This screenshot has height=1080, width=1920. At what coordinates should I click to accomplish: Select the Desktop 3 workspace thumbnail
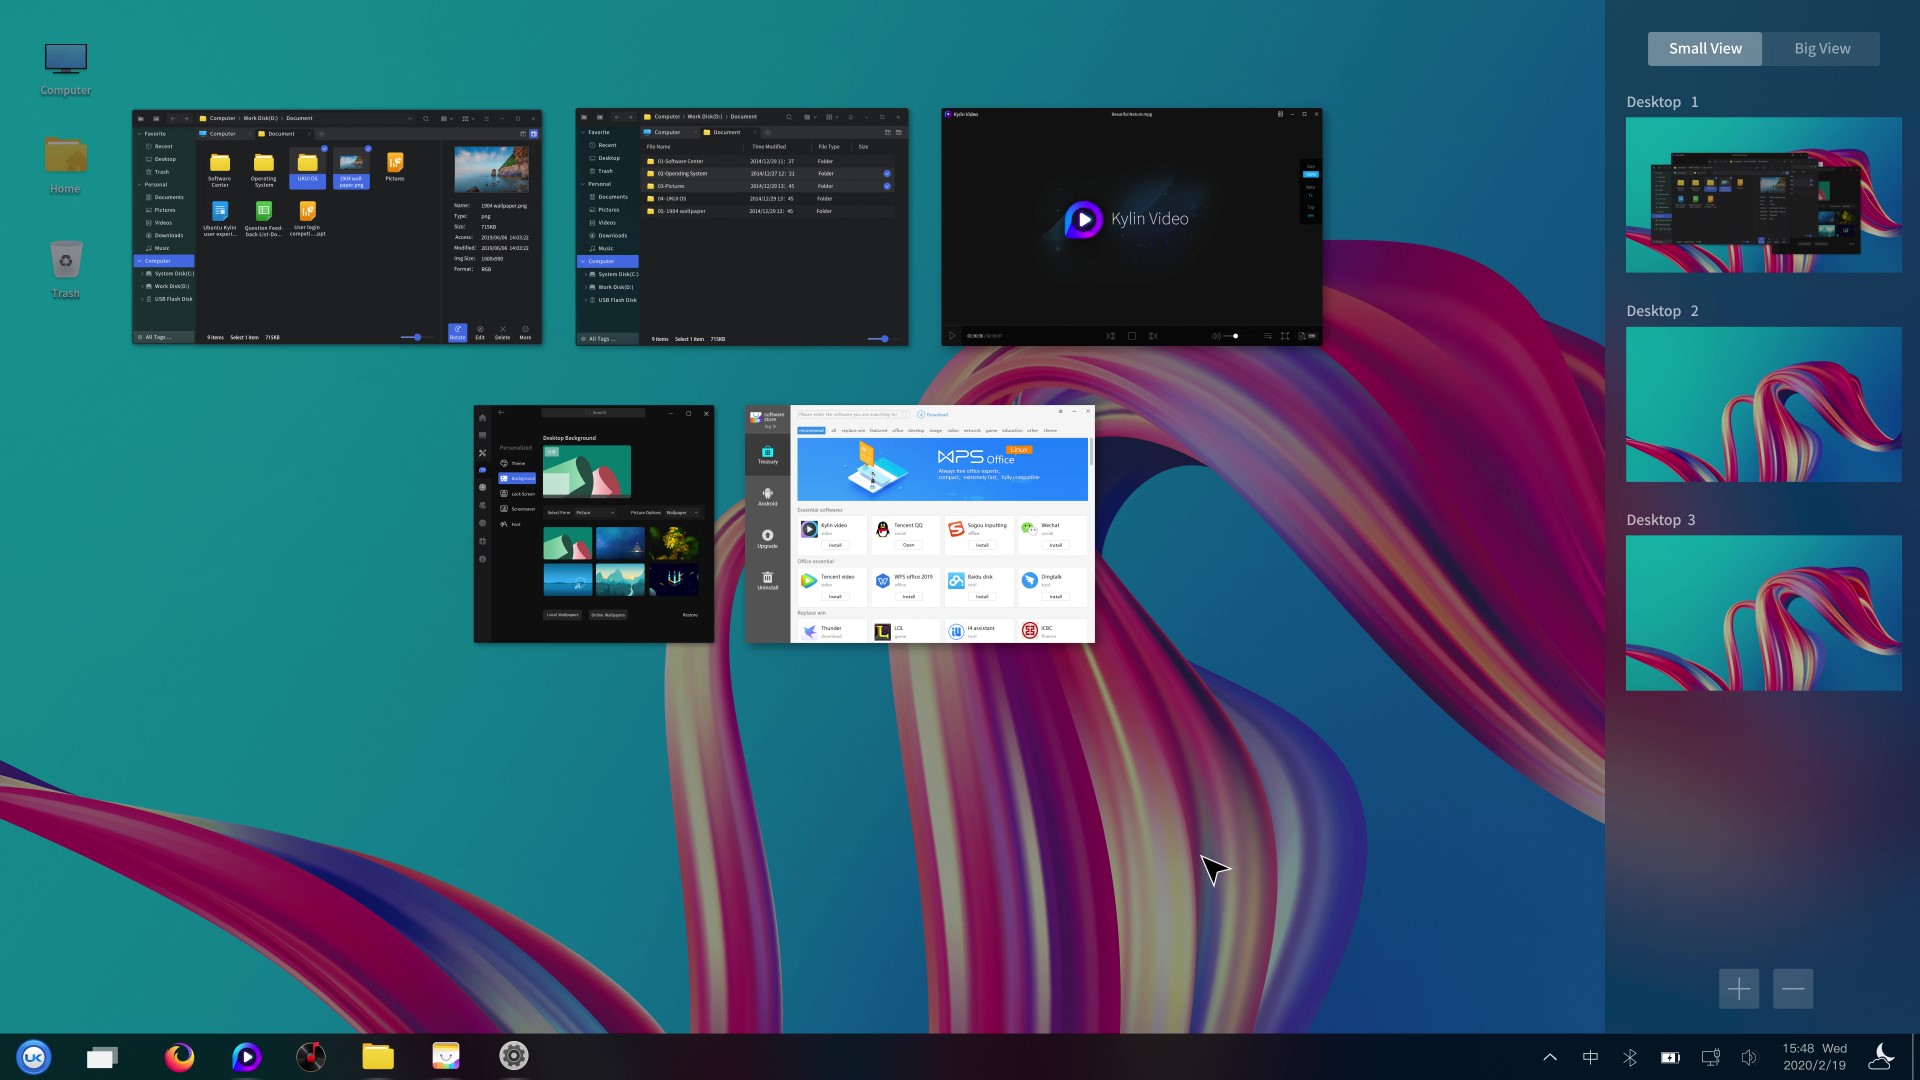1763,613
